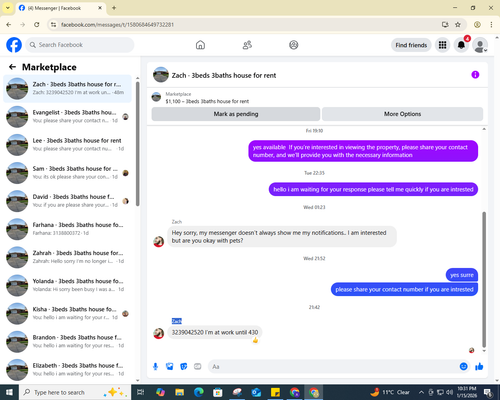This screenshot has height=400, width=500.
Task: Open the Facebook logo home link
Action: 14,45
